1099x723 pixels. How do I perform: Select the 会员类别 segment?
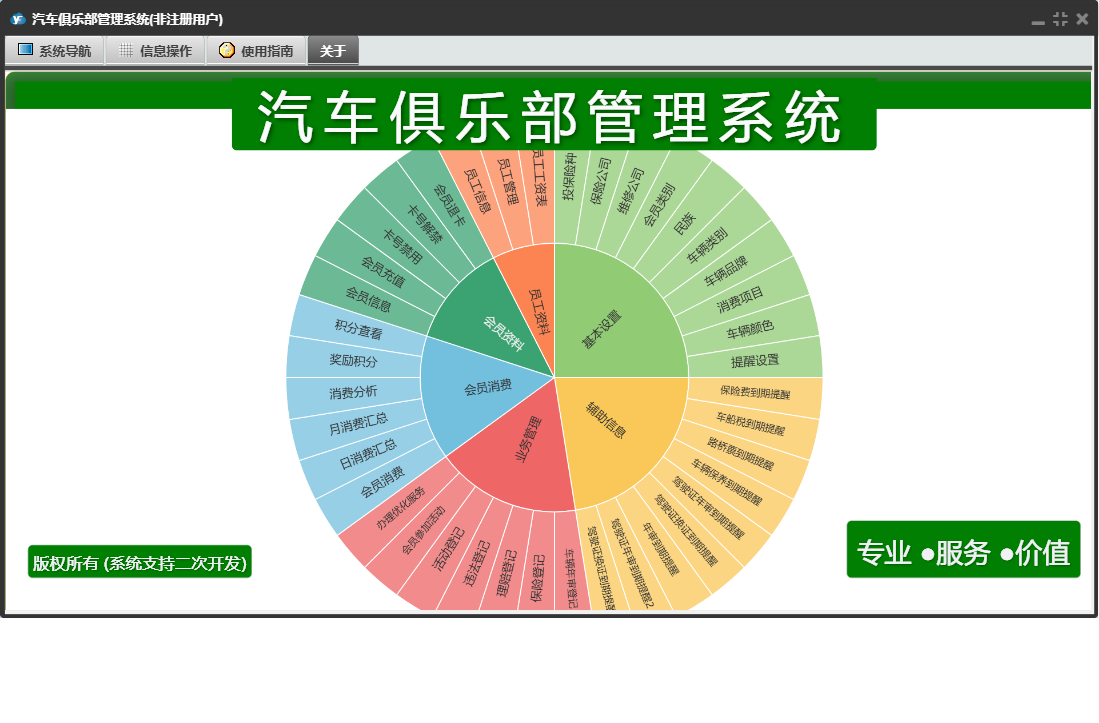point(660,206)
